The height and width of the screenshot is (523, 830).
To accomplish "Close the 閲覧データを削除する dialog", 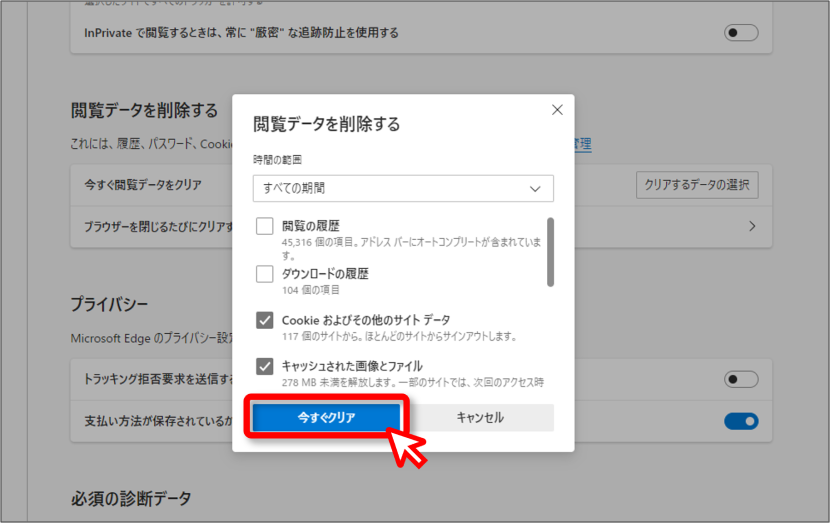I will tap(557, 110).
